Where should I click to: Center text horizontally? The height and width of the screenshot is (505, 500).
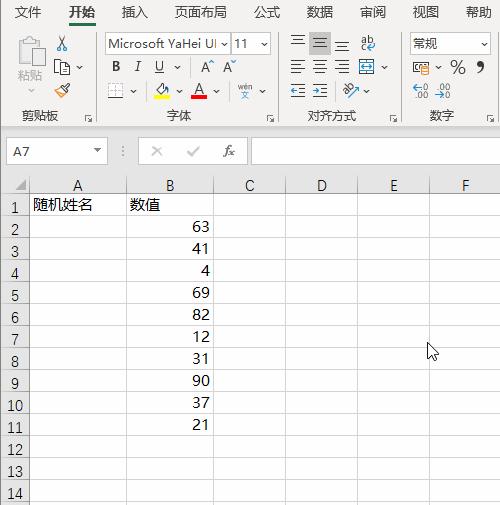(x=320, y=67)
